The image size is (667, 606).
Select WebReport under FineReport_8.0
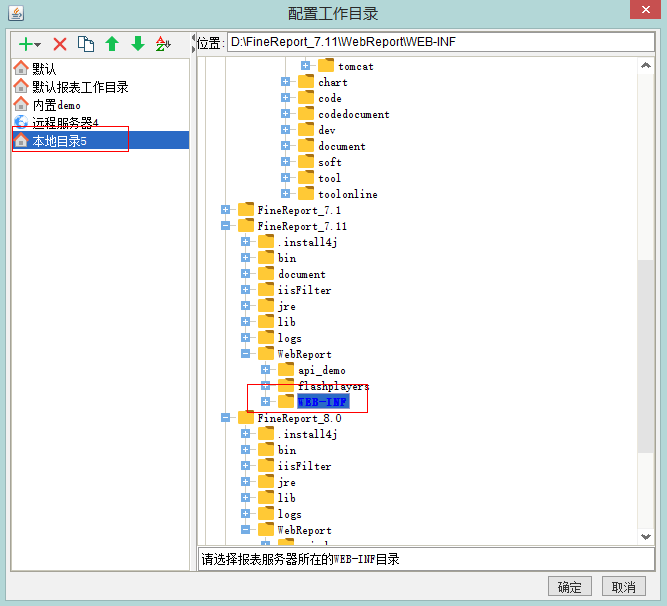(x=304, y=530)
